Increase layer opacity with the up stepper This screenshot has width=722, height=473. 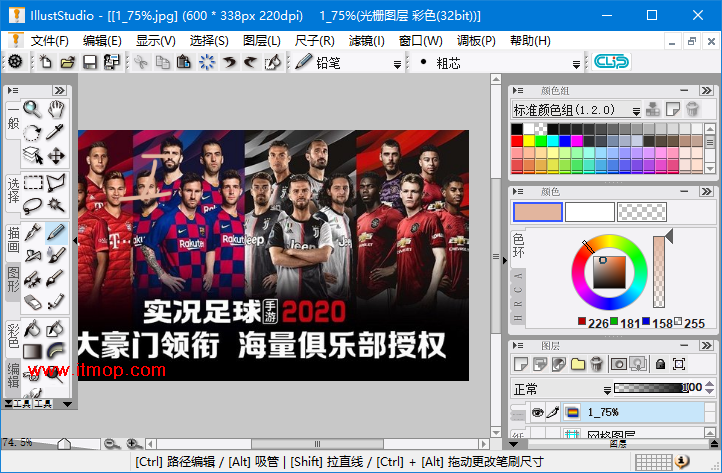pyautogui.click(x=710, y=384)
